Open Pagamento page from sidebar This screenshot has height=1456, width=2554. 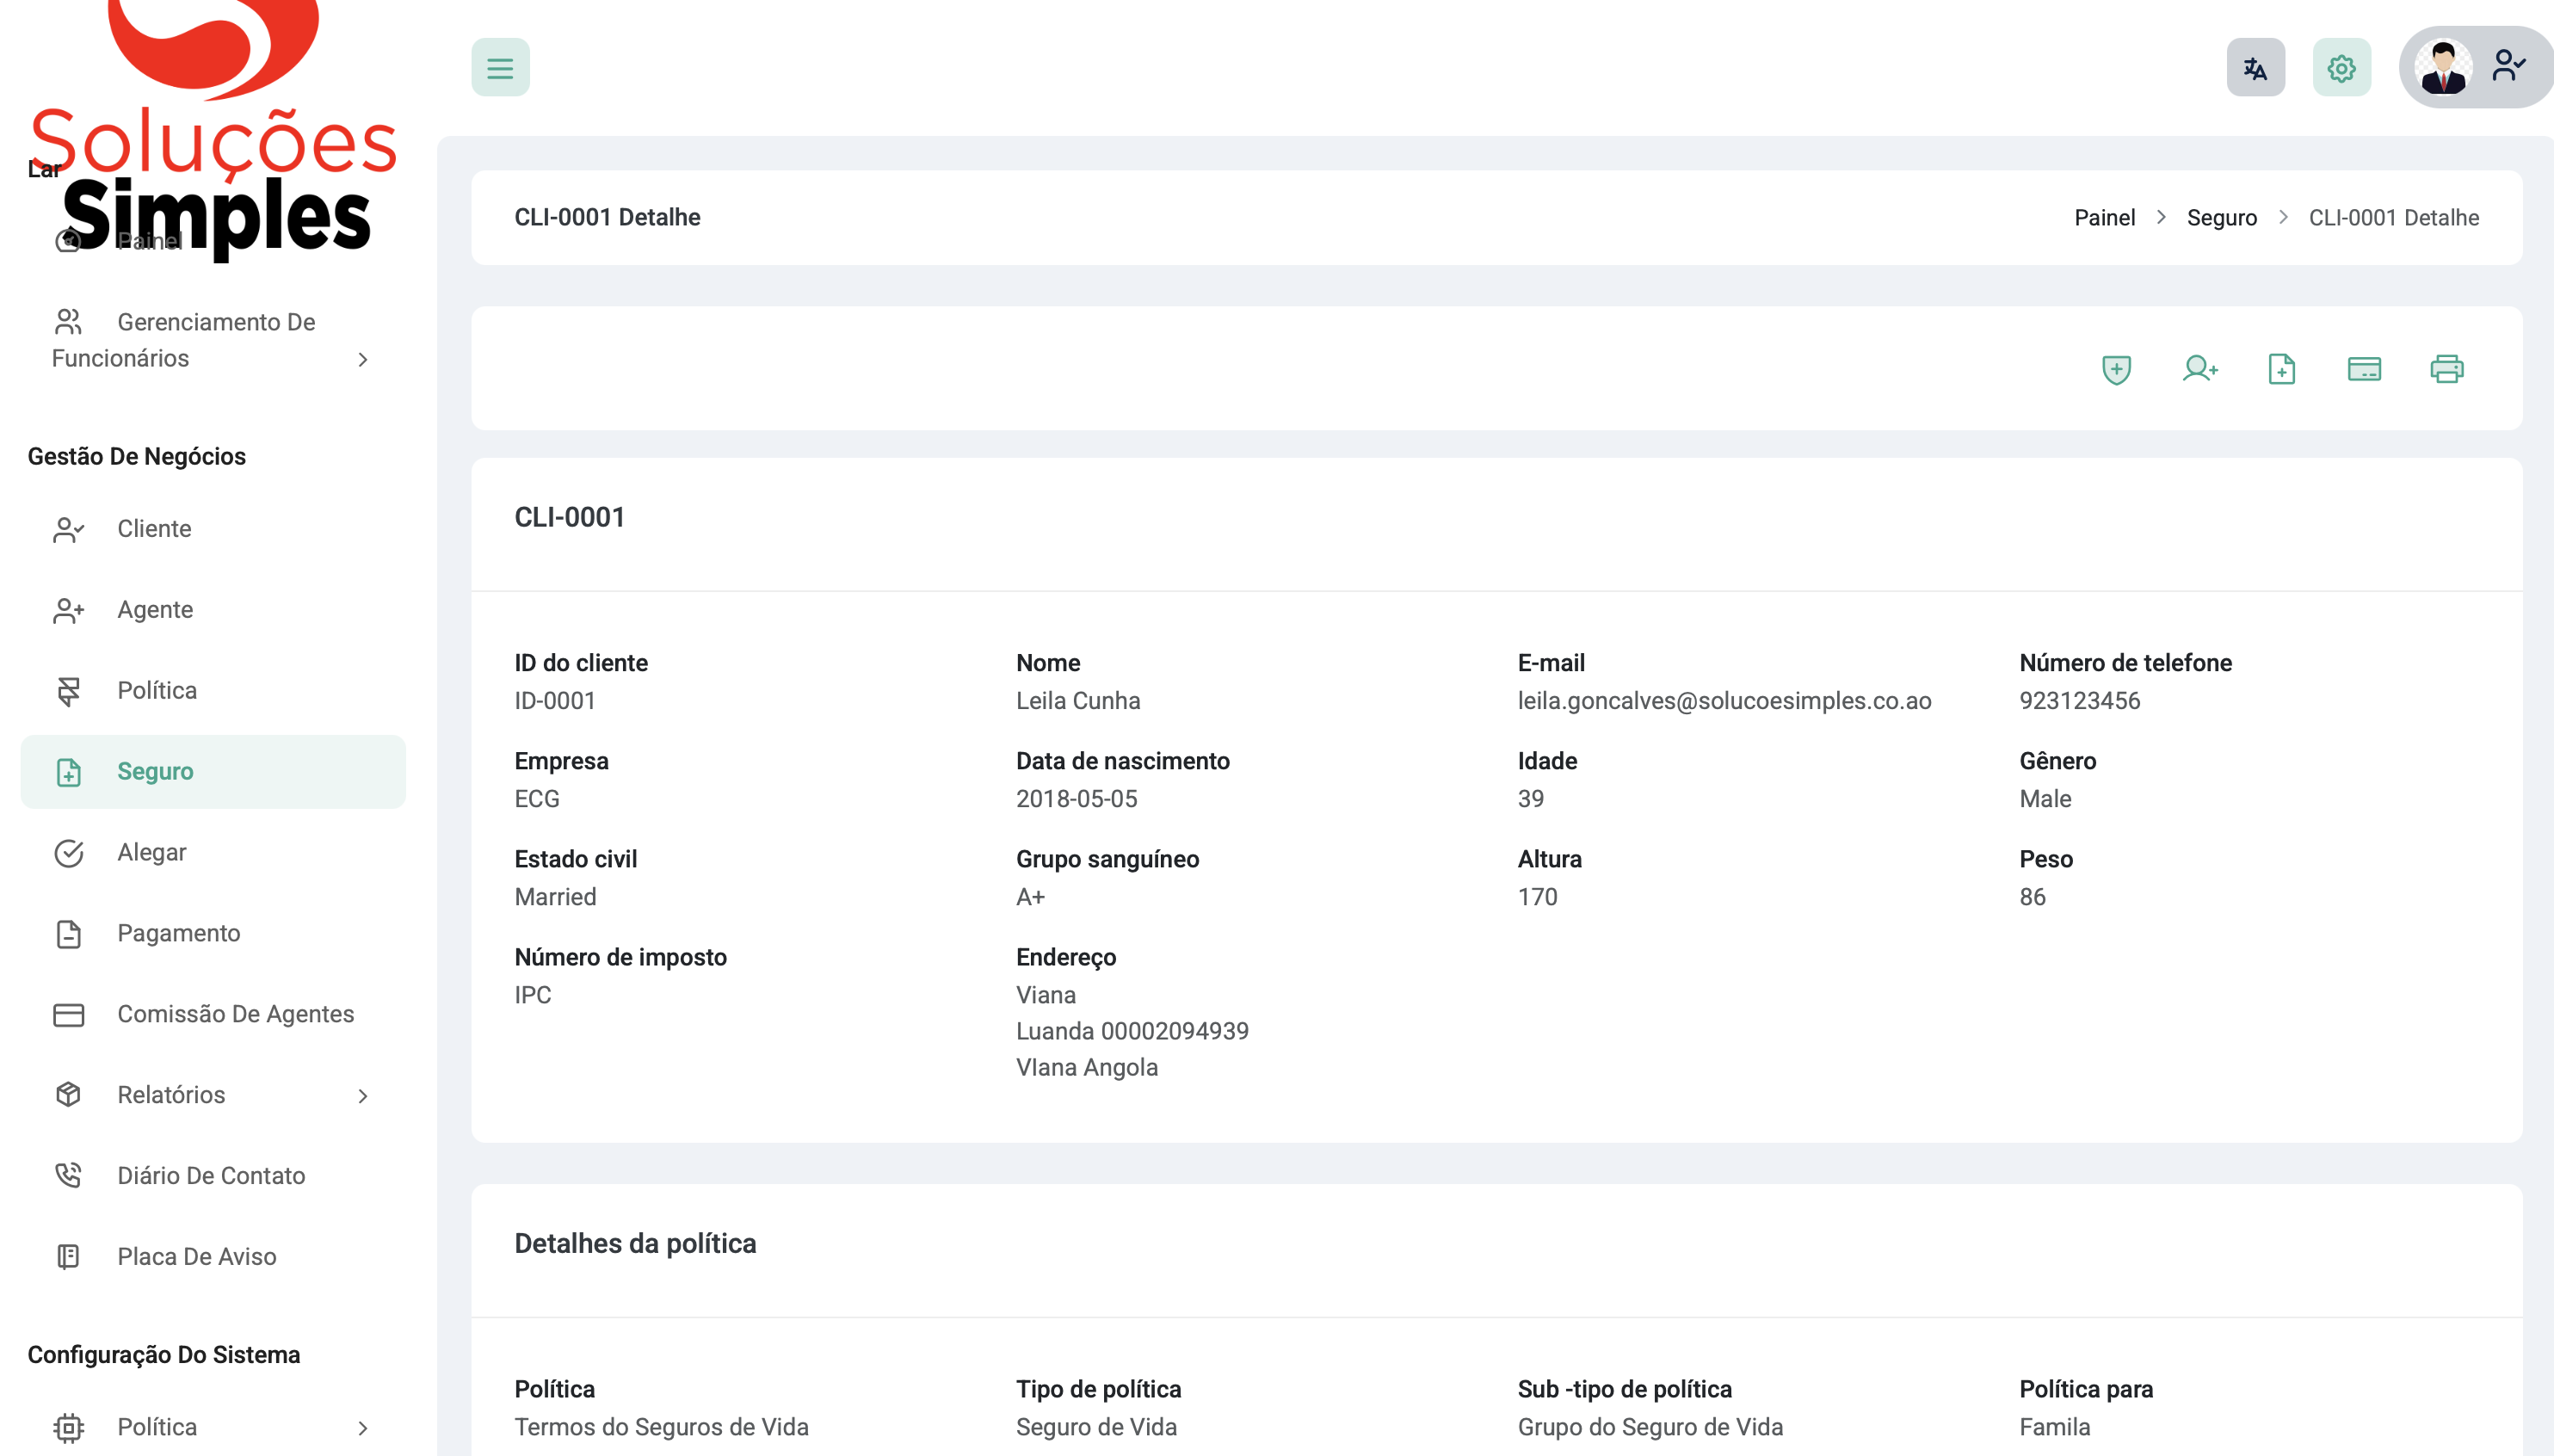[x=178, y=934]
